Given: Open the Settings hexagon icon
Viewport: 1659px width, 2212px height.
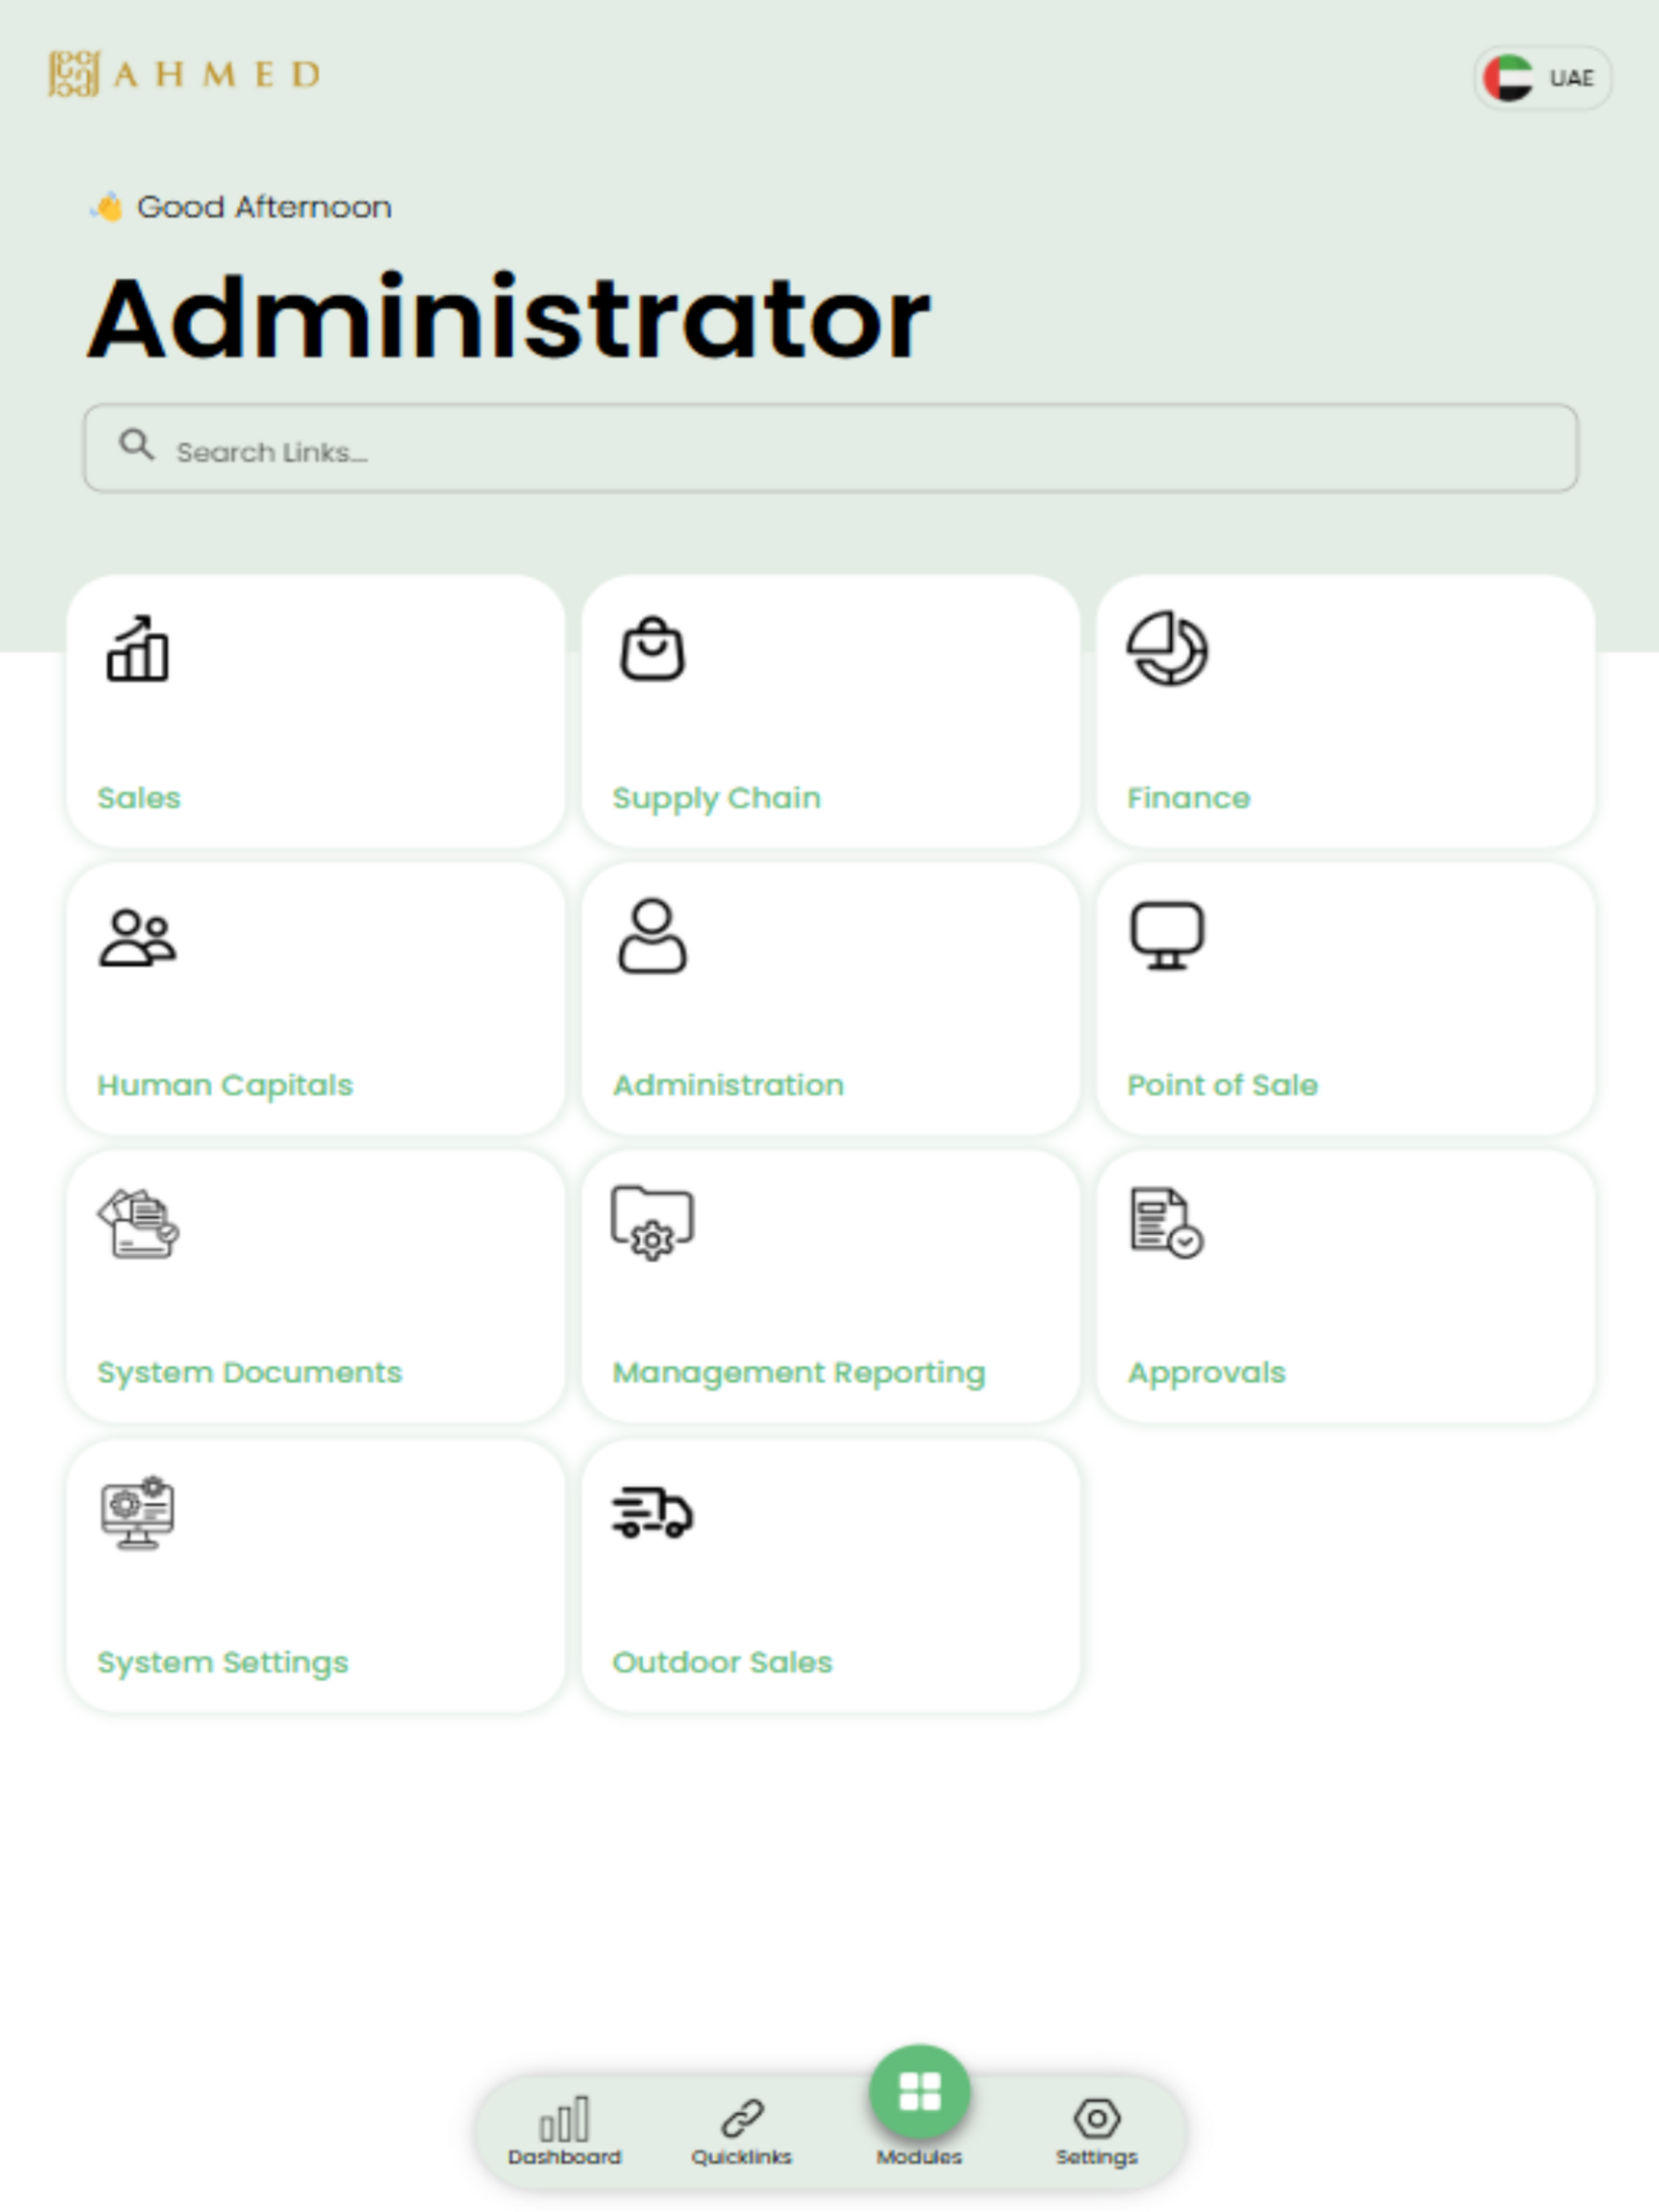Looking at the screenshot, I should (x=1097, y=2119).
